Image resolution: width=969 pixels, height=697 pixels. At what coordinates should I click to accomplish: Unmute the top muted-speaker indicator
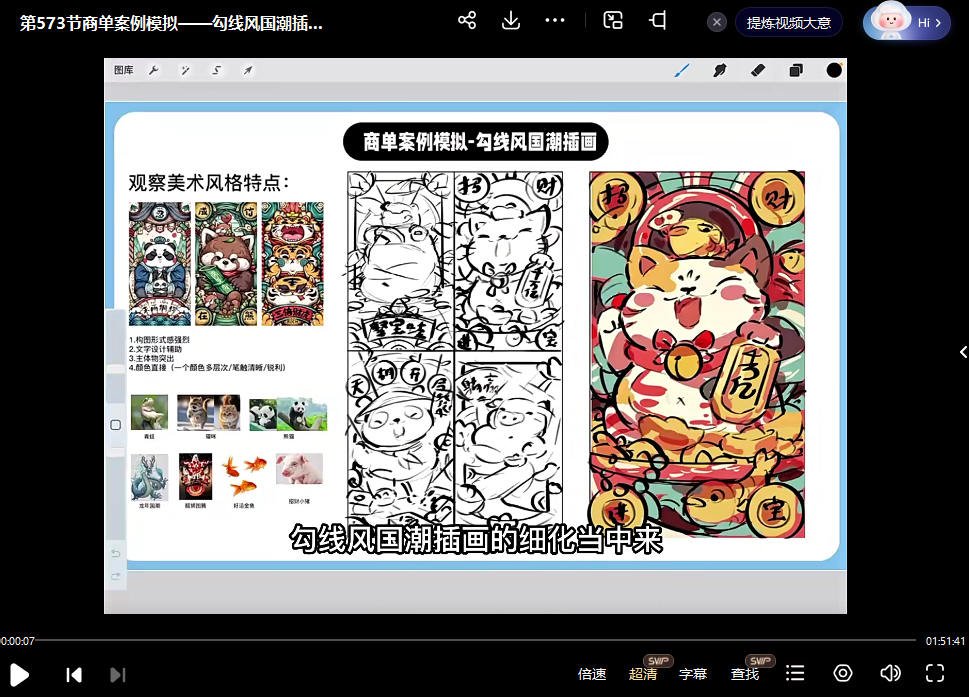(x=656, y=20)
